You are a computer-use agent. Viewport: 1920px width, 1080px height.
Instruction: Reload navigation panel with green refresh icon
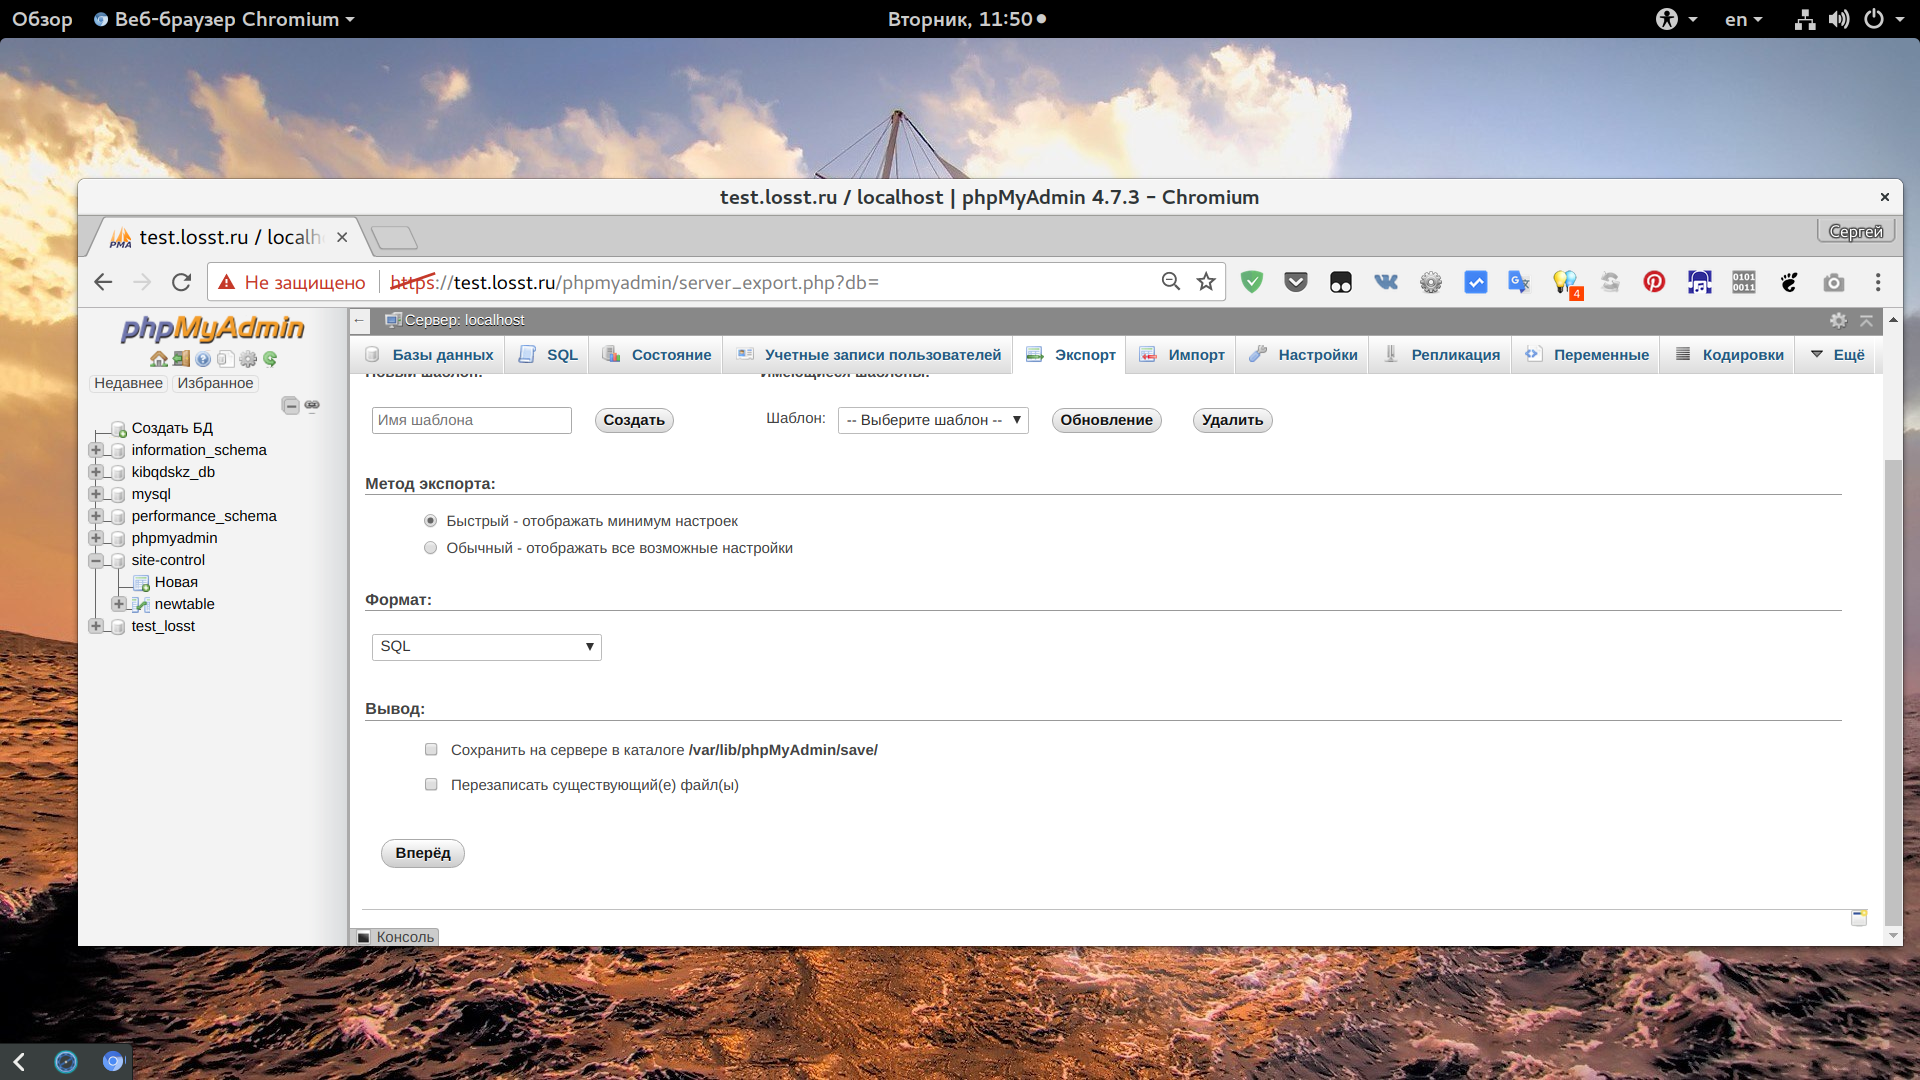(270, 359)
